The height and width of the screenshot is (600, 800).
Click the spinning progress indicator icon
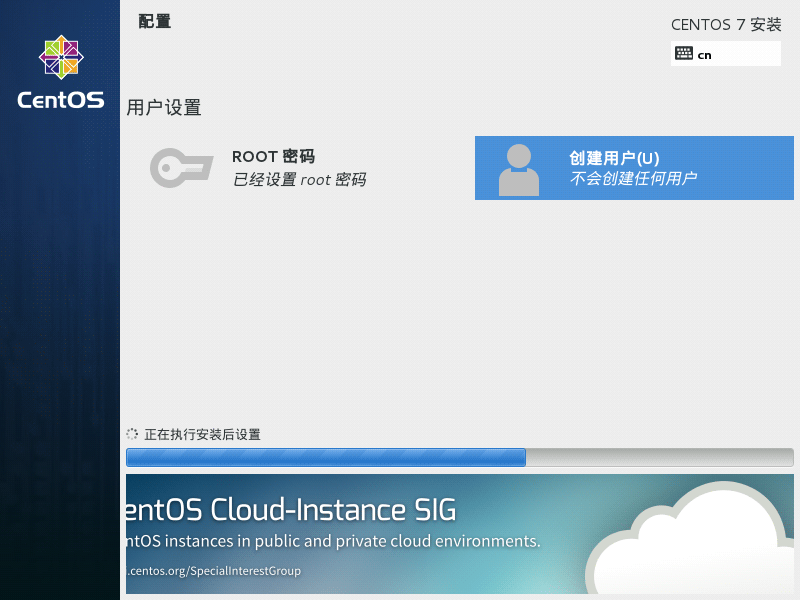(x=132, y=434)
